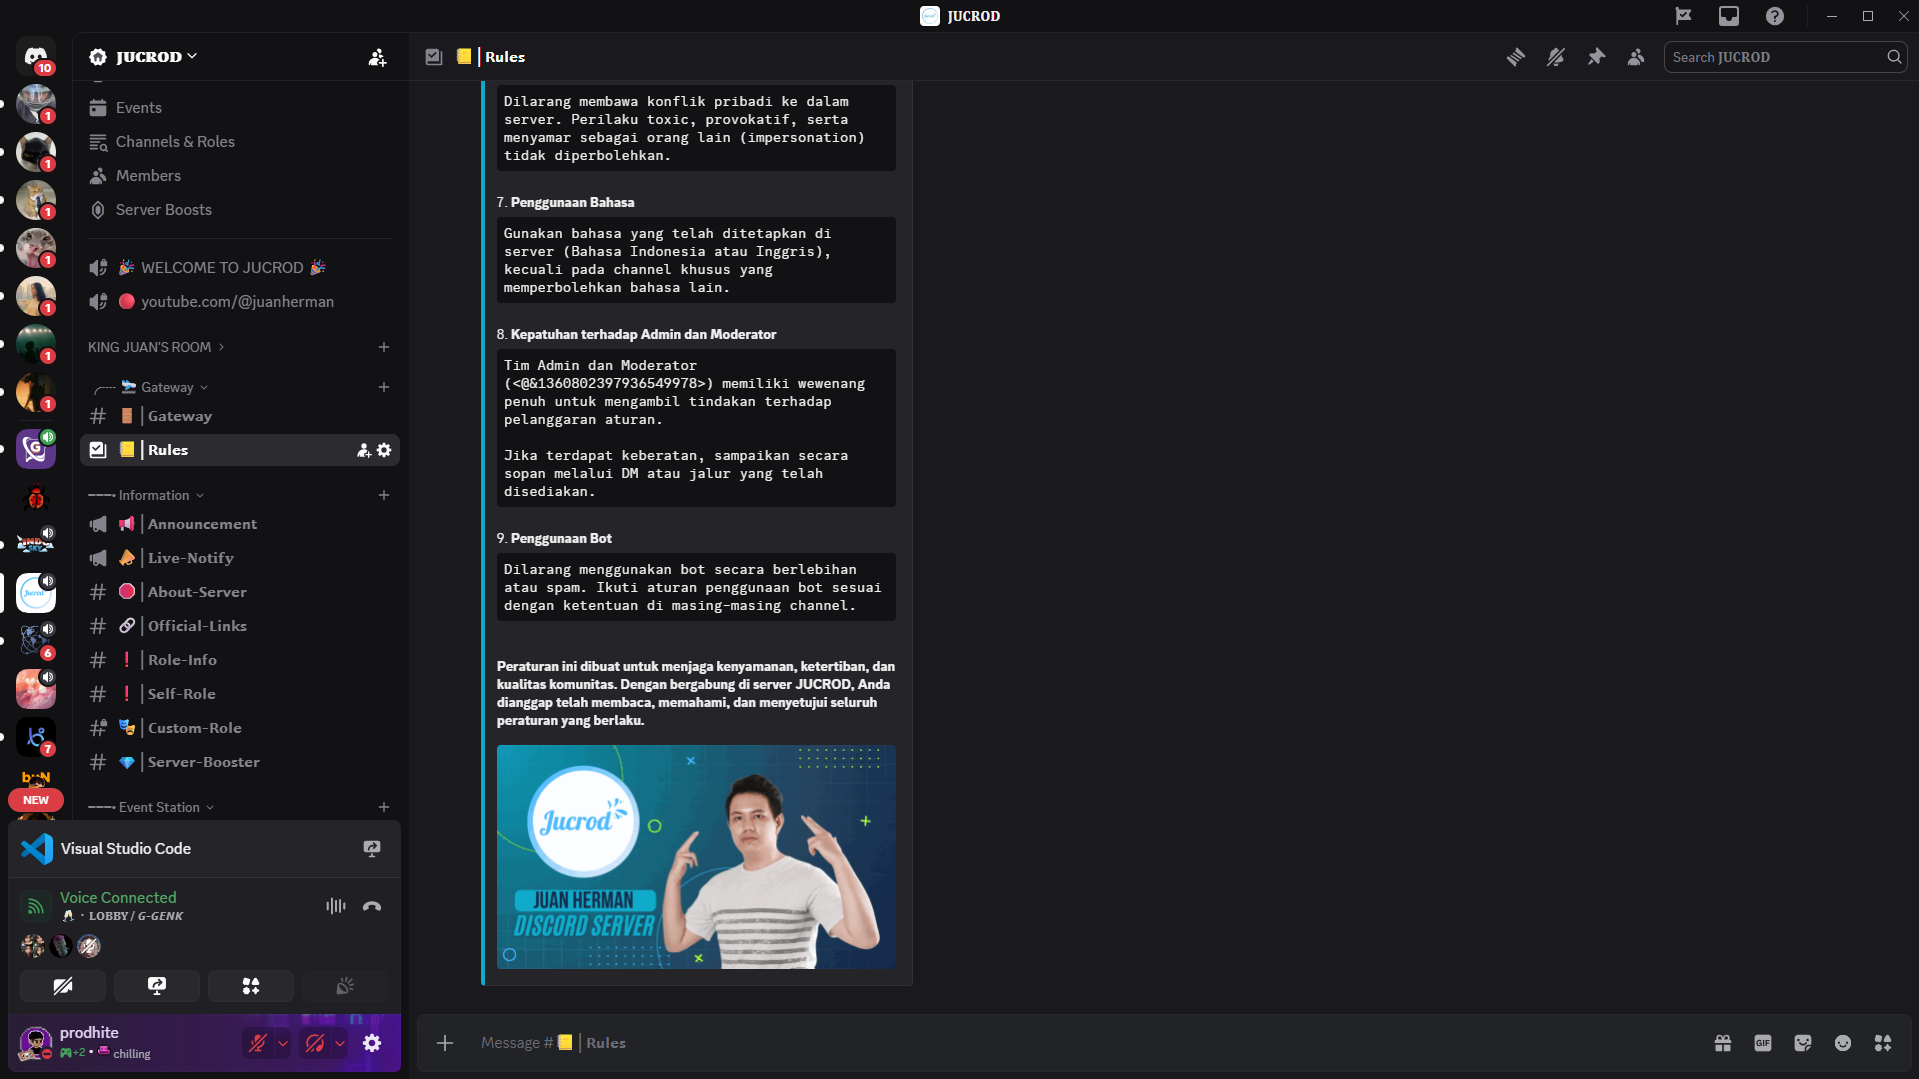Toggle Rules channel notification mute

point(1556,57)
